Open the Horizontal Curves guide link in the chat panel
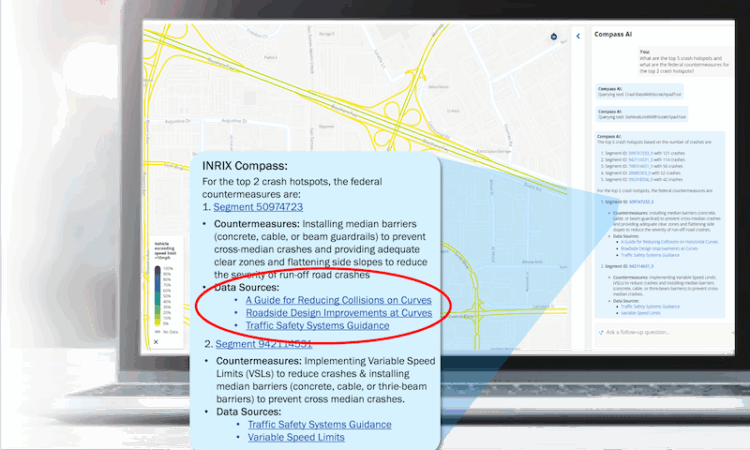The image size is (750, 450). coord(669,242)
